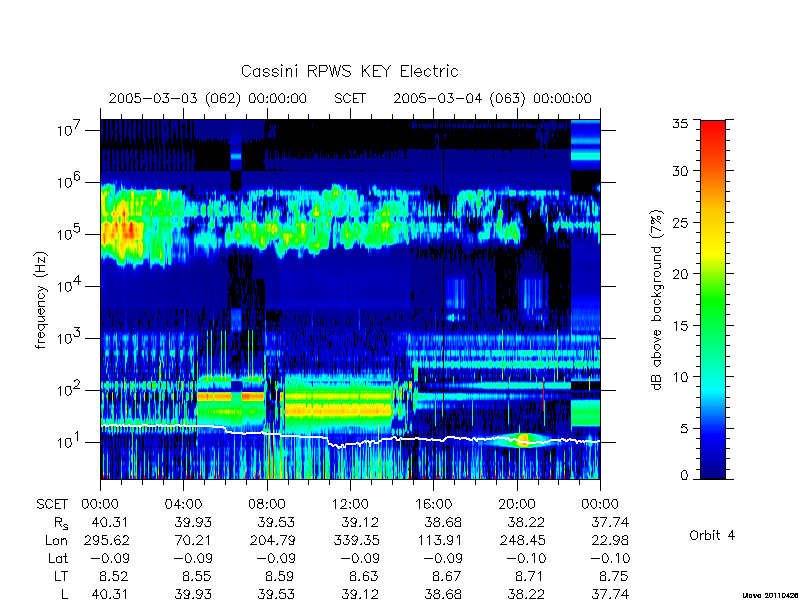Click the value 37.74 in the L row
800x600 pixels.
click(x=610, y=594)
